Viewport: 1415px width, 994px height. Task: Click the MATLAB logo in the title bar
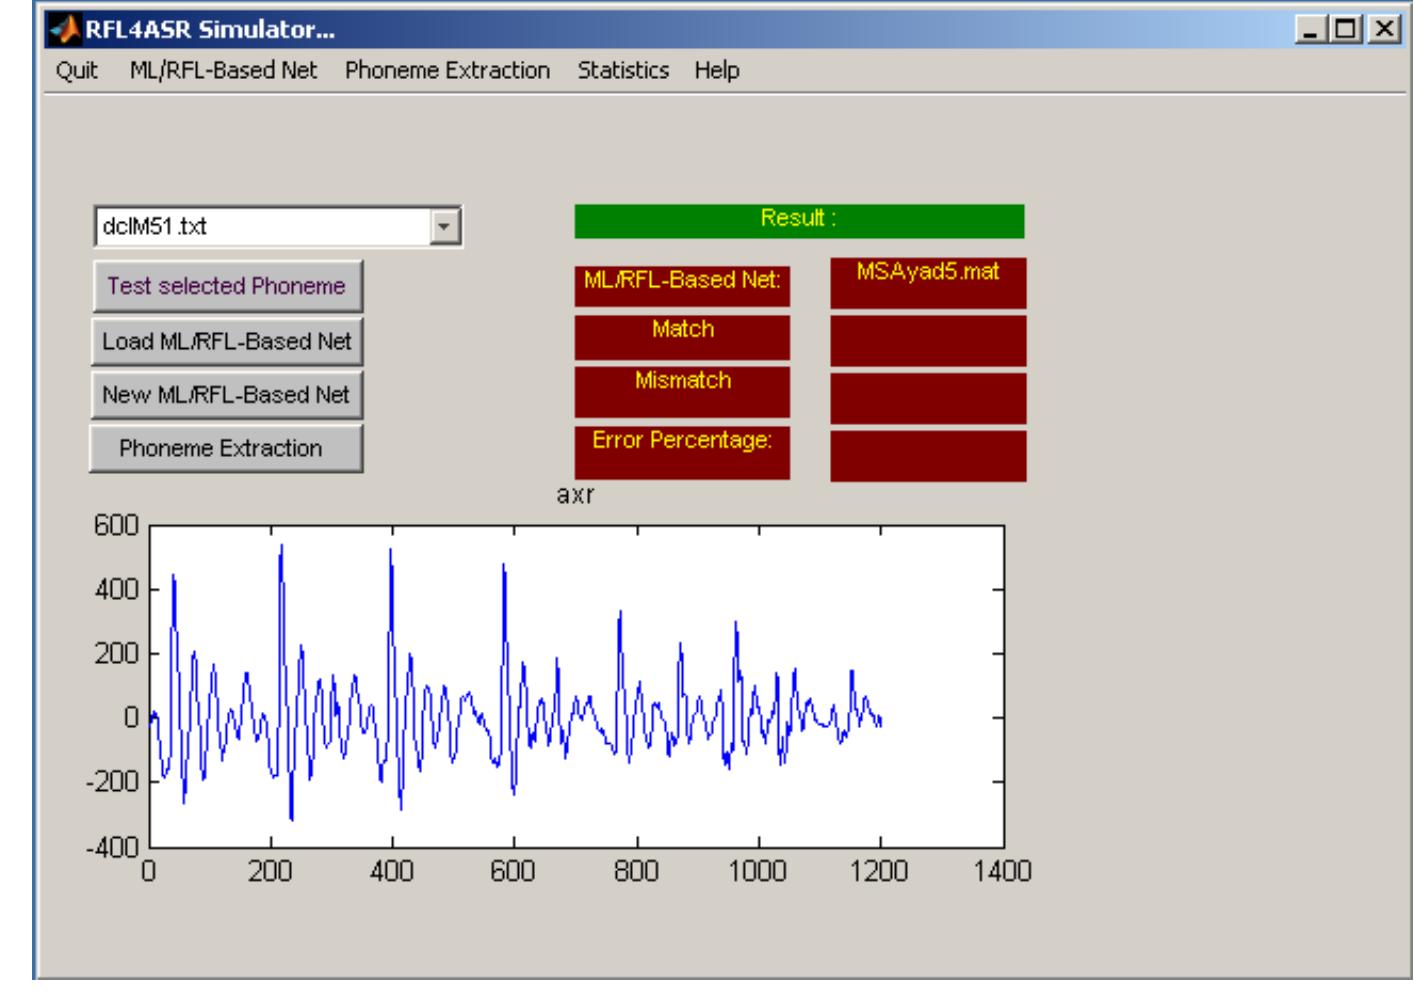62,30
